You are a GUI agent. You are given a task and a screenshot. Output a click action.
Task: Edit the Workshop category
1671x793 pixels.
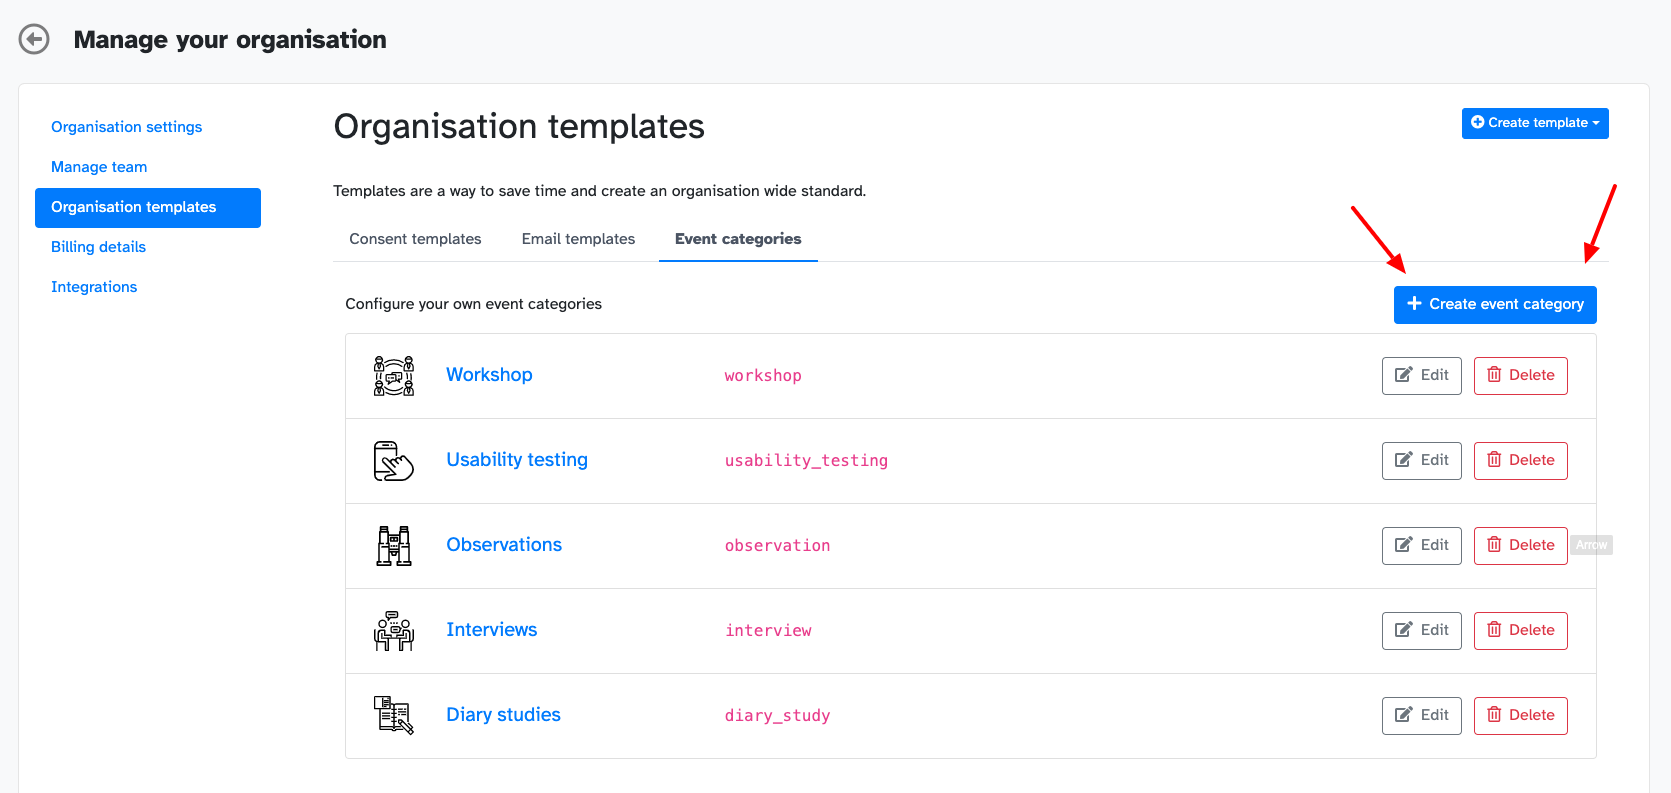tap(1421, 376)
